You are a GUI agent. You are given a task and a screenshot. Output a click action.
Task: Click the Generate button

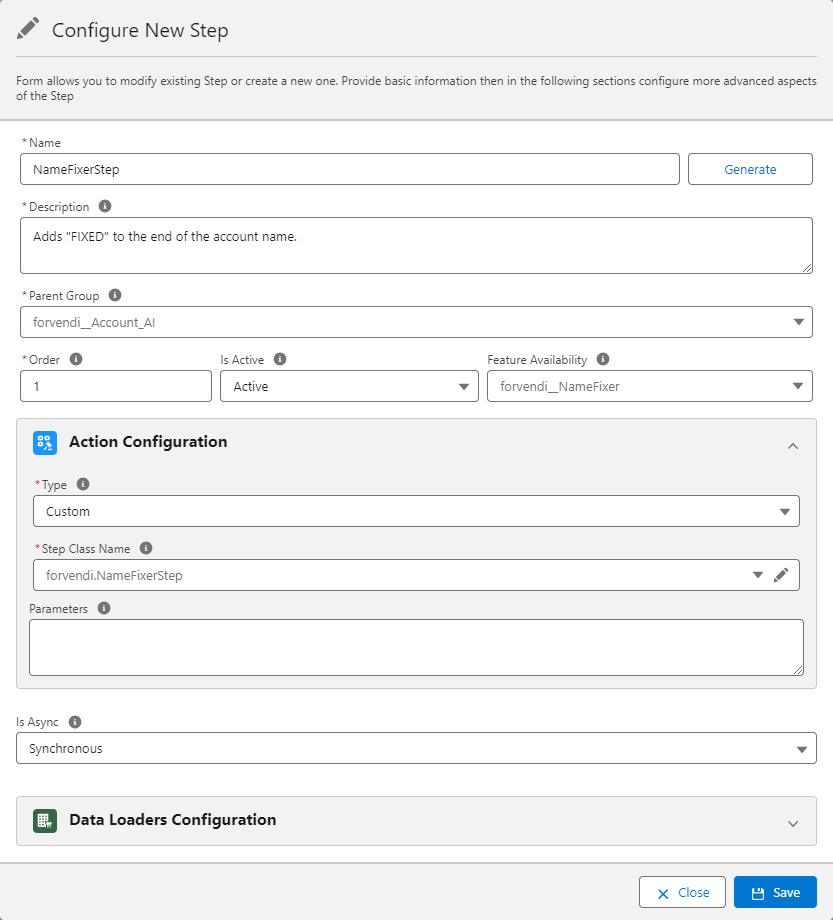(750, 169)
